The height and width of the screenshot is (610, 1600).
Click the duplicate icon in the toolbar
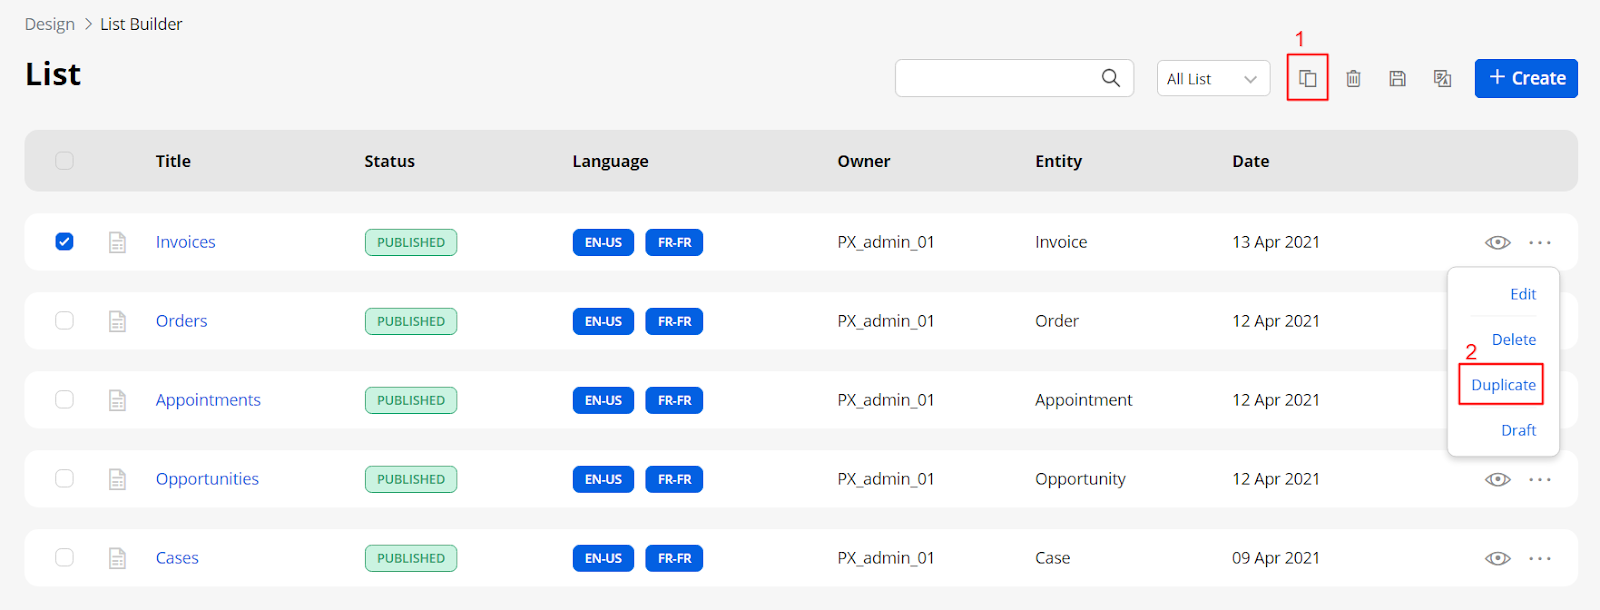pyautogui.click(x=1307, y=78)
